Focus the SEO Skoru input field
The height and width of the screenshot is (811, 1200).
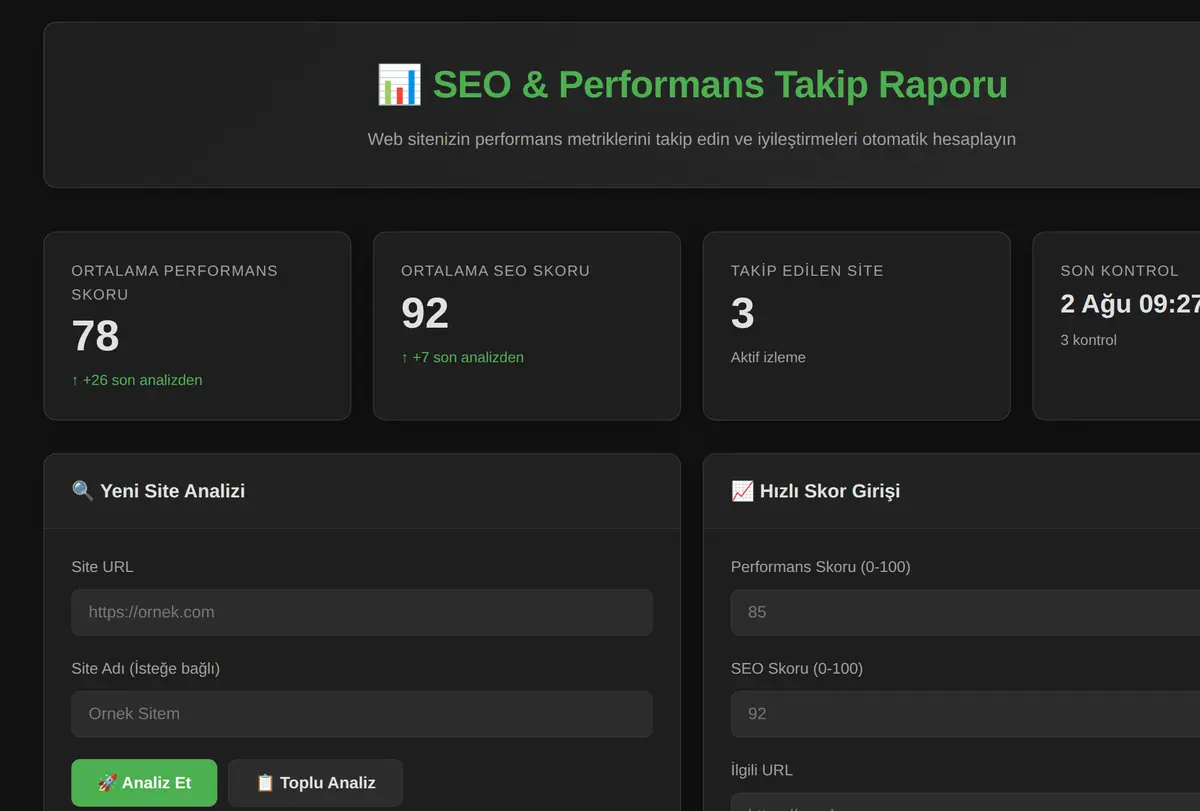click(x=965, y=714)
